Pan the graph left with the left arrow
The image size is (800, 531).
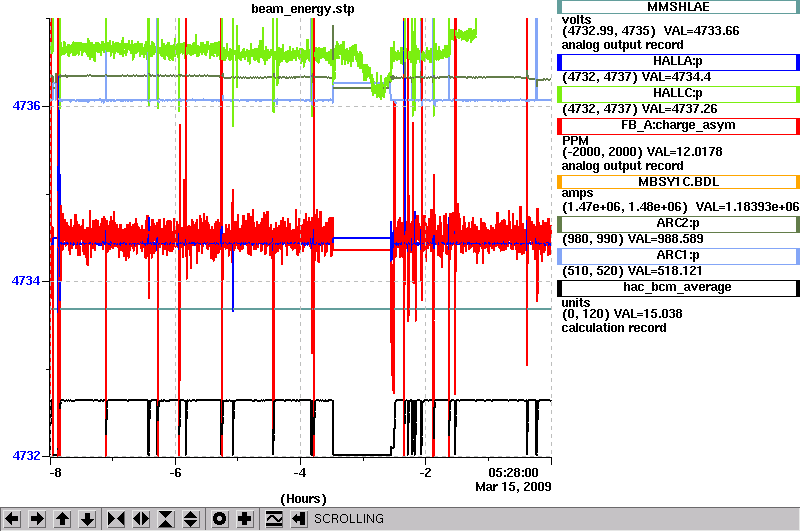pyautogui.click(x=12, y=519)
